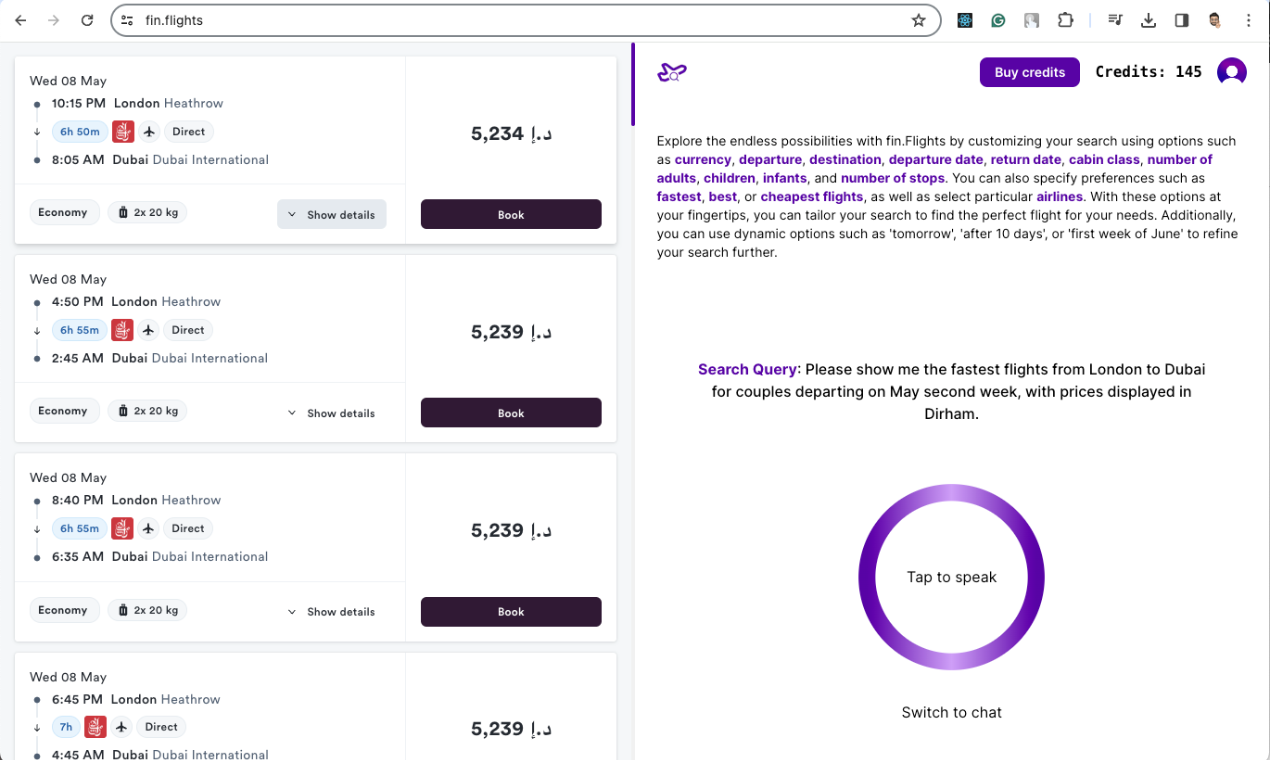Open the media controls icon
The width and height of the screenshot is (1270, 760).
tap(1115, 20)
